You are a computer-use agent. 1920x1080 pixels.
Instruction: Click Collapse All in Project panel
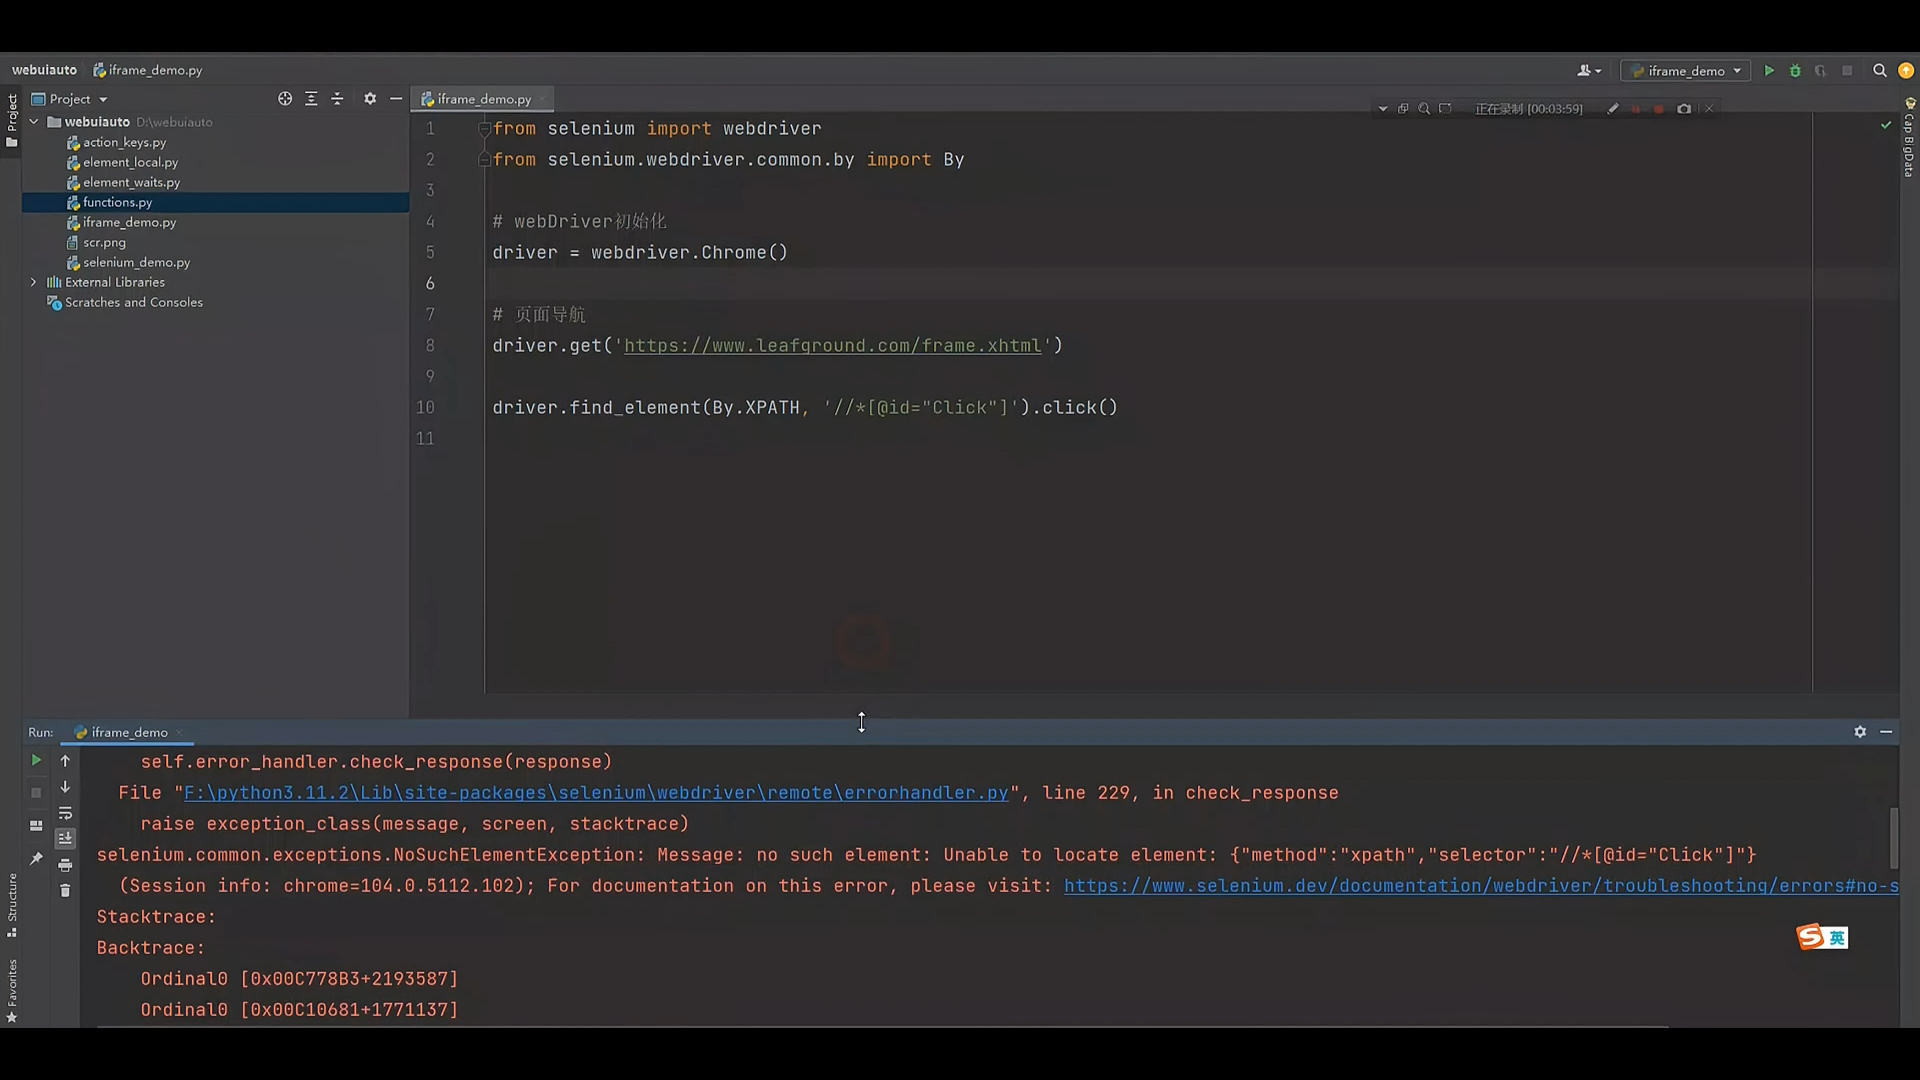click(x=337, y=99)
